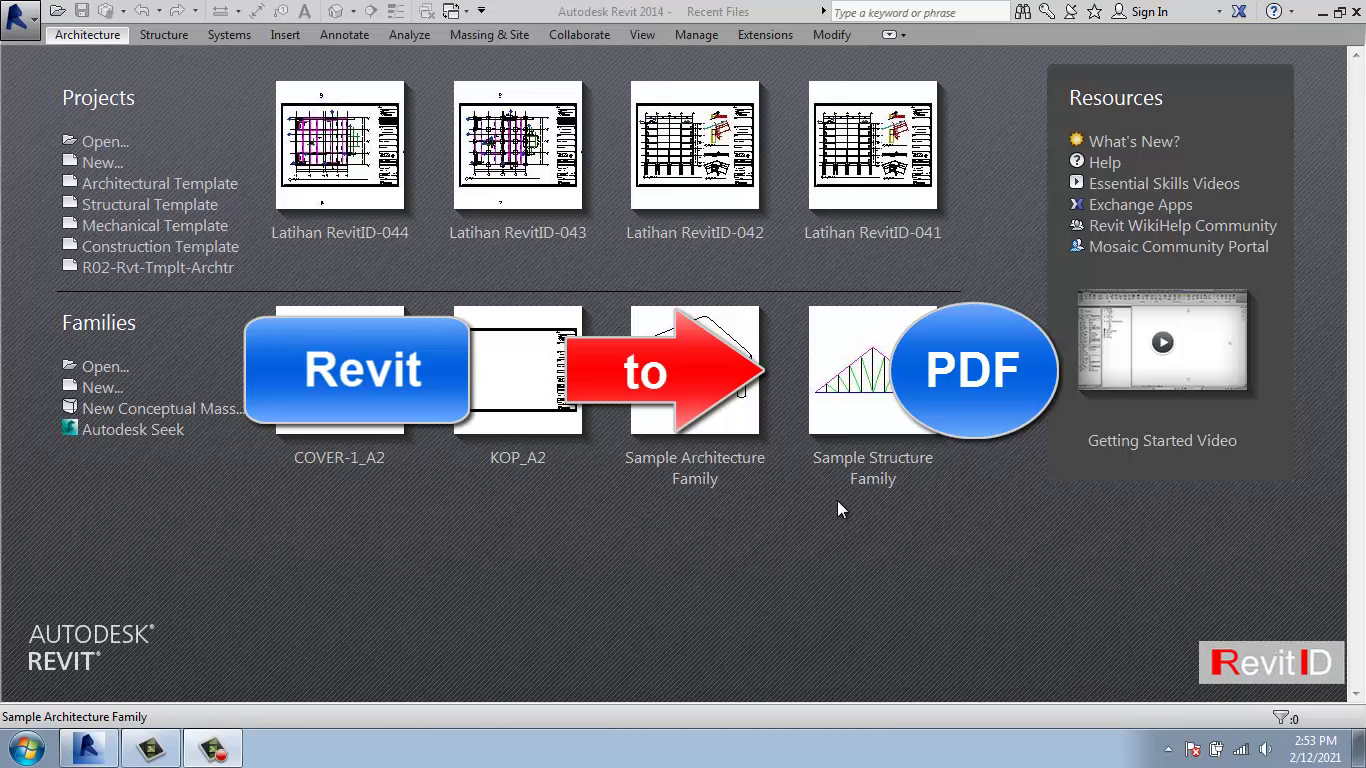This screenshot has height=768, width=1366.
Task: Click the Favorites star icon
Action: click(x=1094, y=11)
